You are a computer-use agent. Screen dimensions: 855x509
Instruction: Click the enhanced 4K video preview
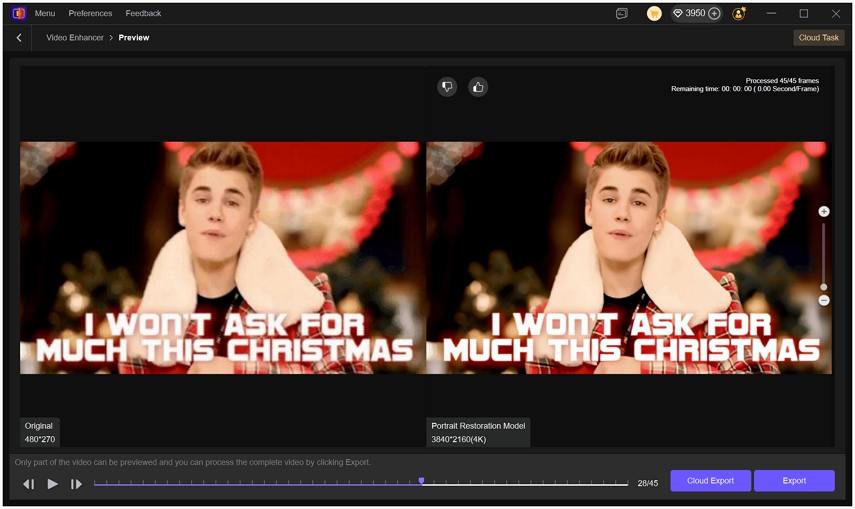(x=629, y=258)
